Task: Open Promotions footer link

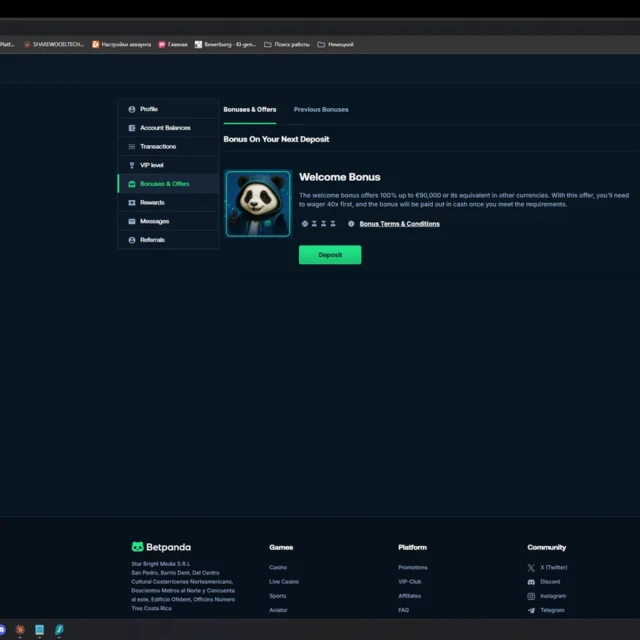Action: point(413,567)
